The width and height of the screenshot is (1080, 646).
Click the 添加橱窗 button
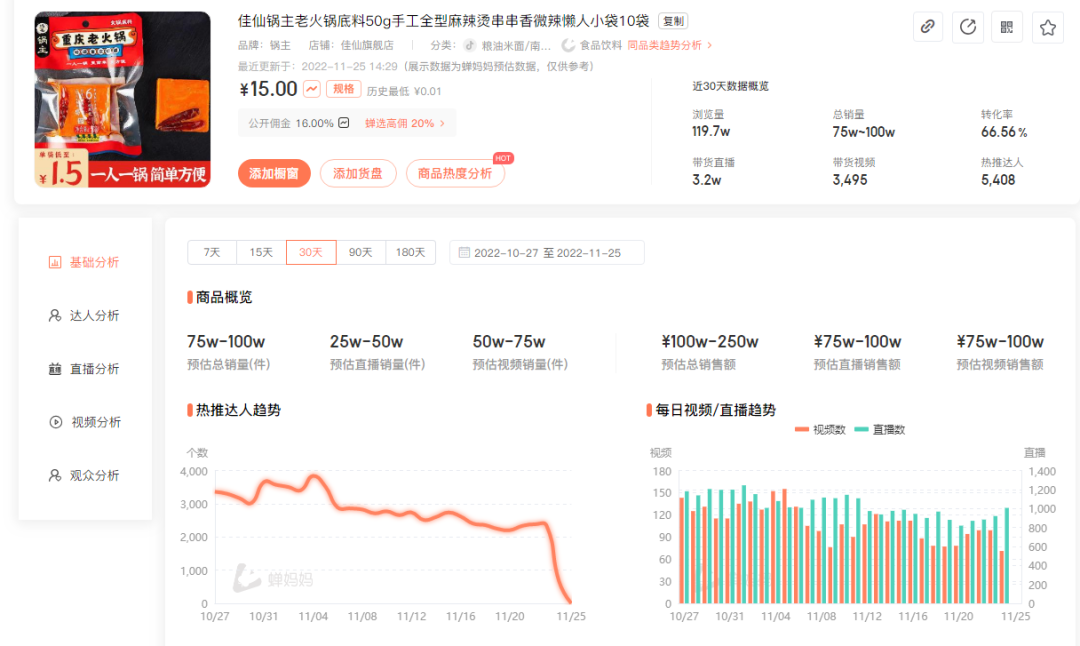(x=274, y=174)
